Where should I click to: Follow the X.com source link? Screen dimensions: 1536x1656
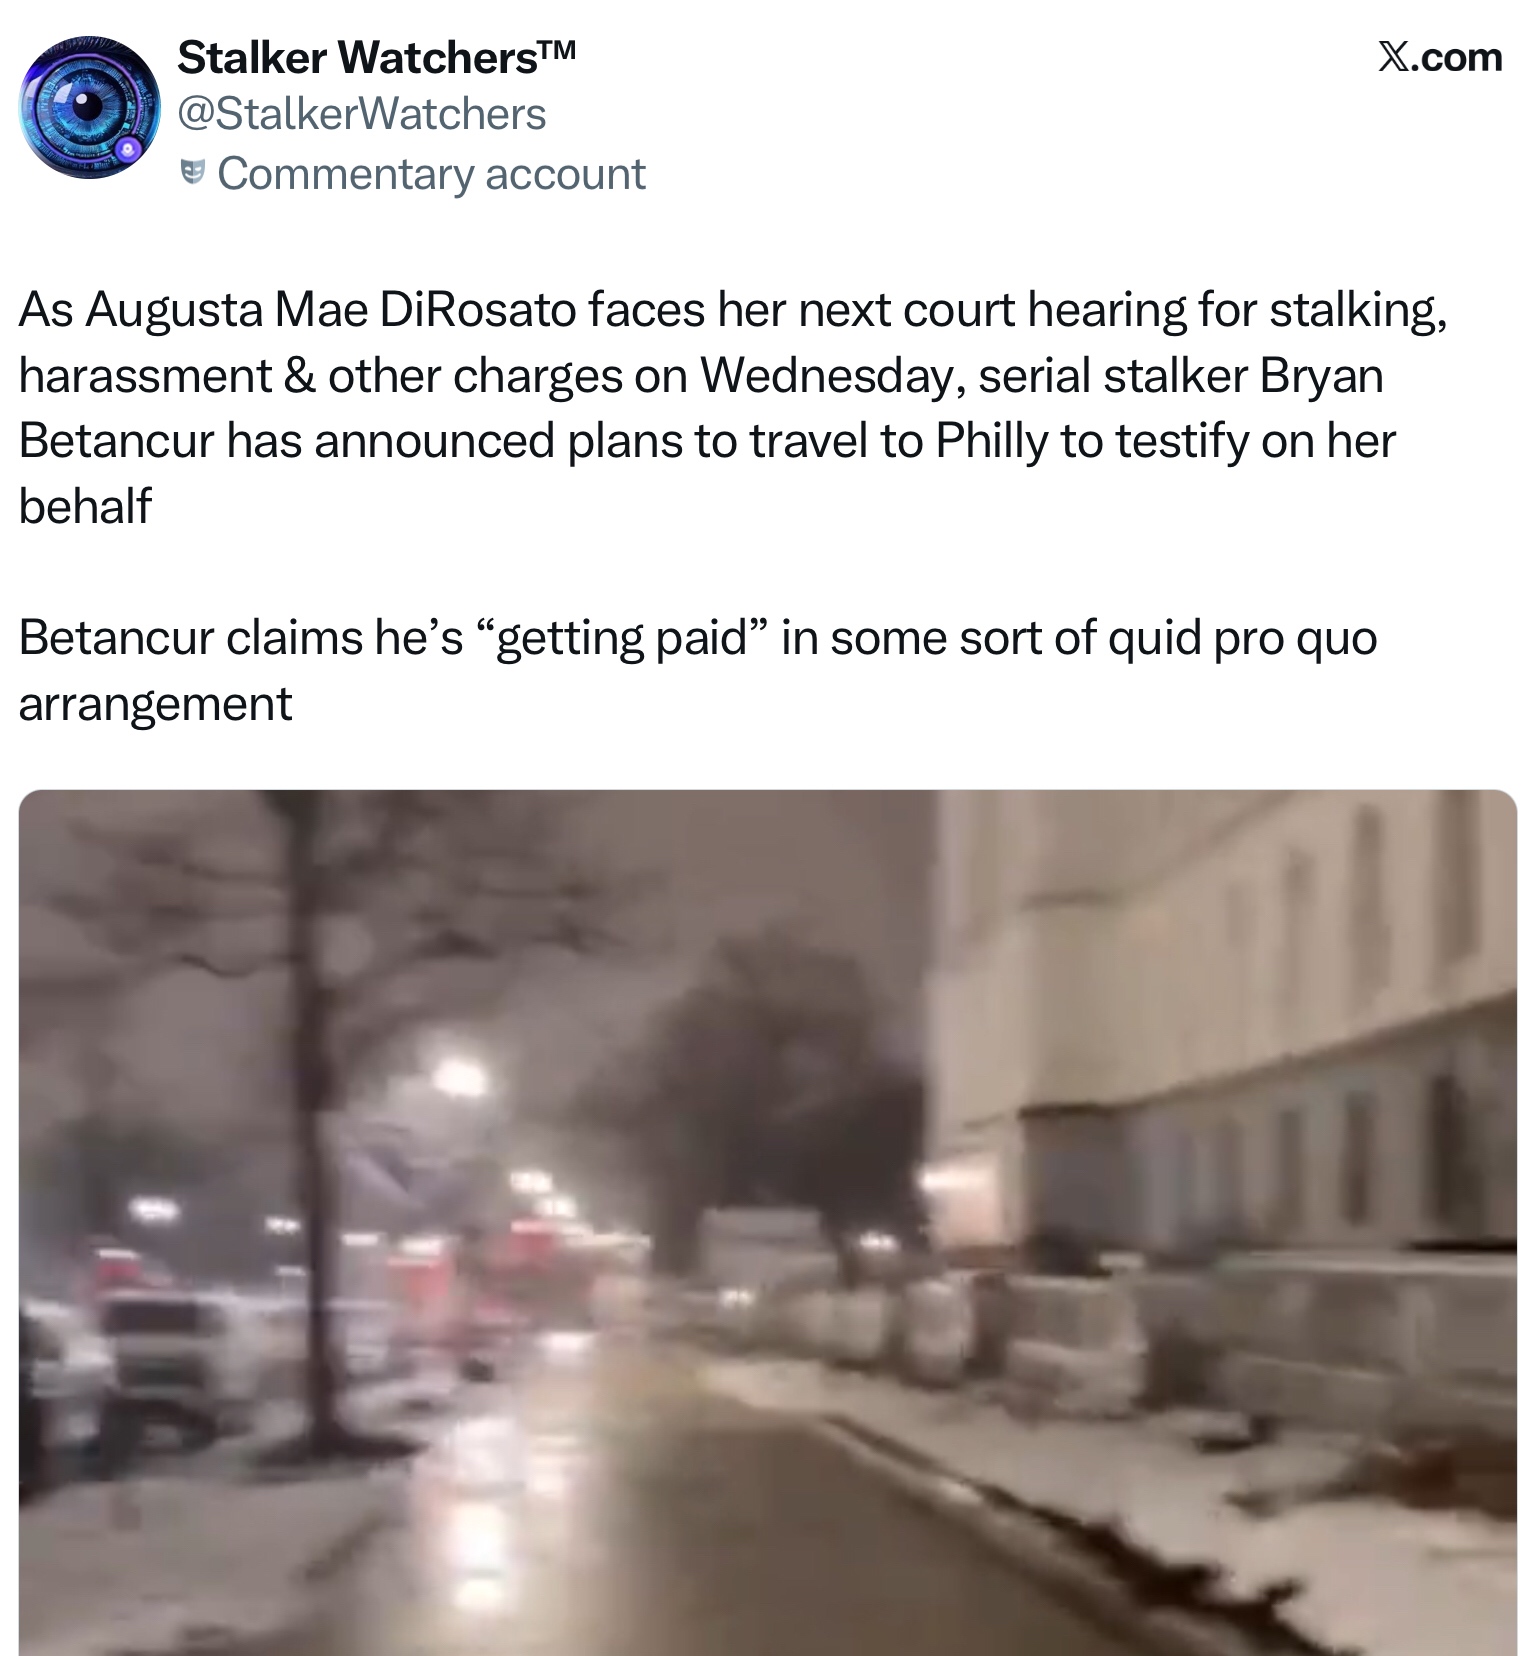[x=1439, y=57]
